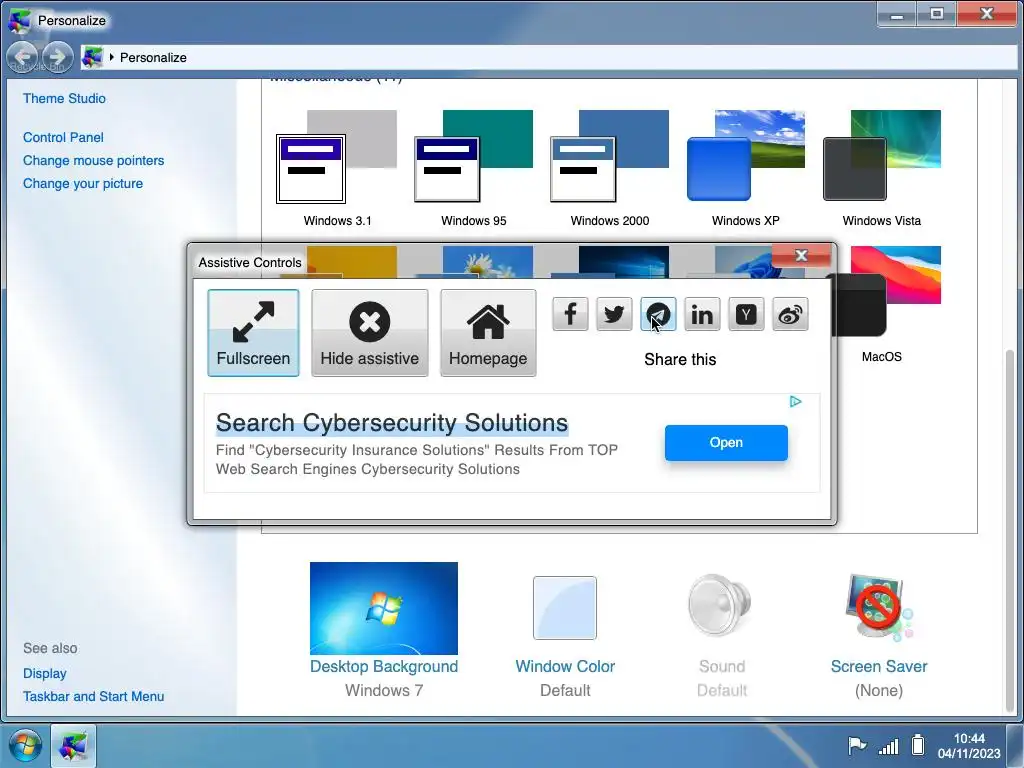Click Personalize taskbar app icon
This screenshot has height=768, width=1024.
point(73,746)
